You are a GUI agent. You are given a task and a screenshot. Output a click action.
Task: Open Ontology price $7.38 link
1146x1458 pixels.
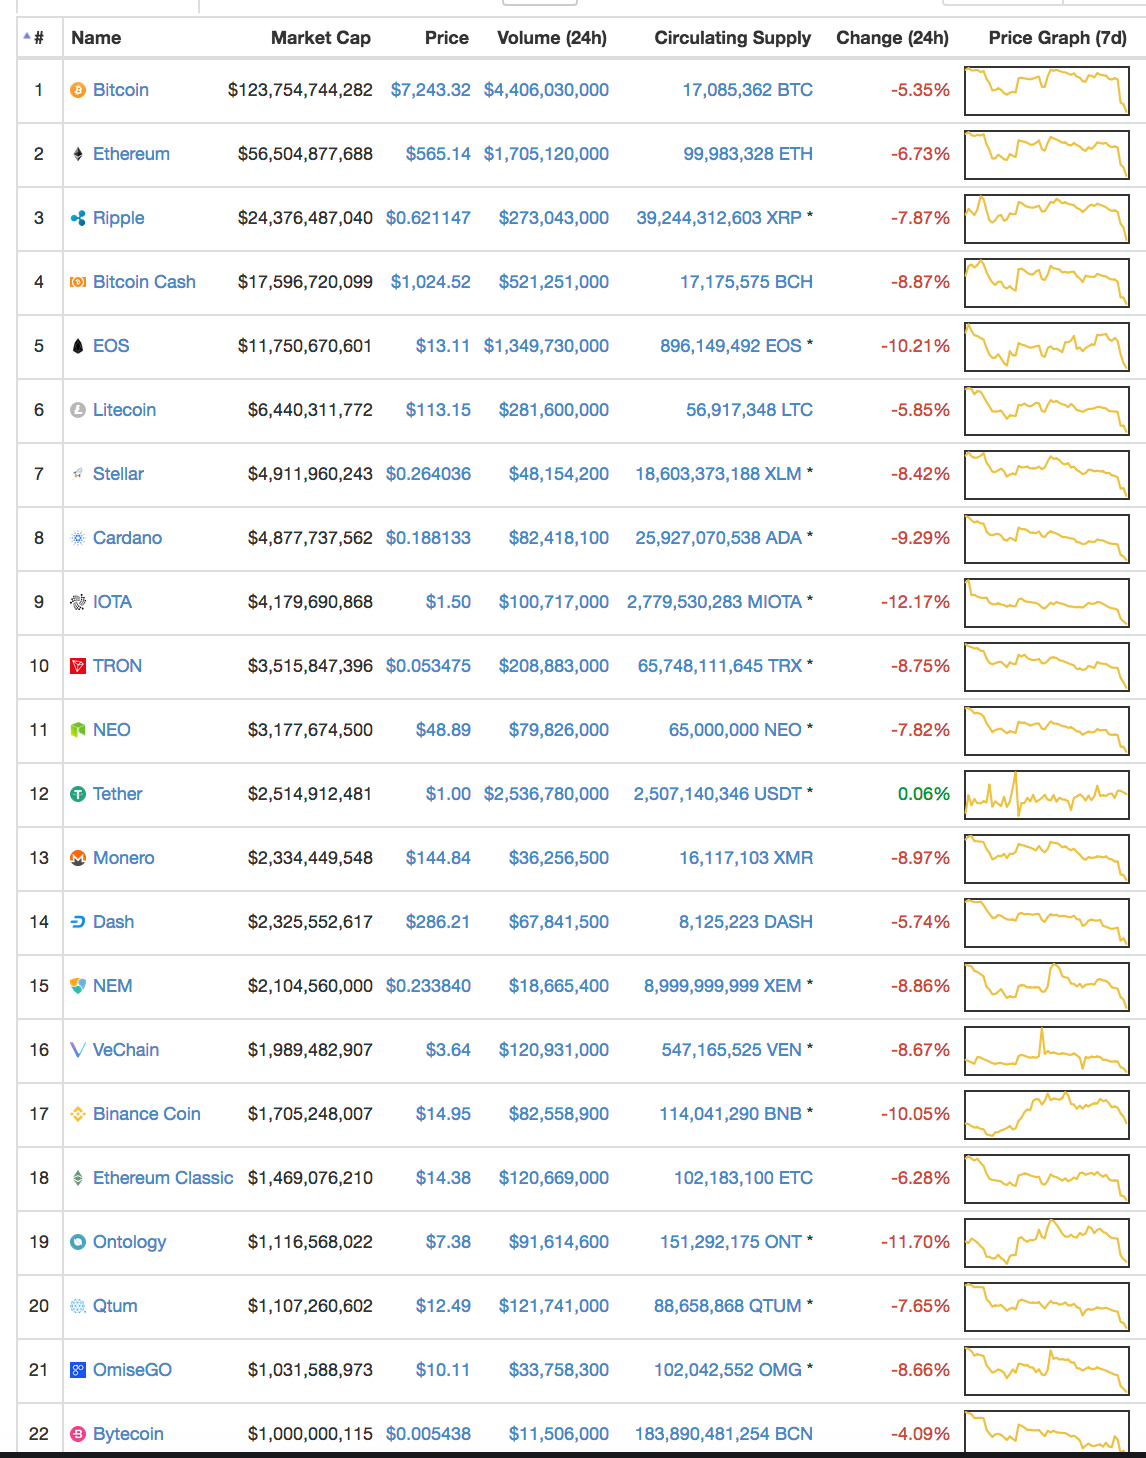click(x=448, y=1242)
